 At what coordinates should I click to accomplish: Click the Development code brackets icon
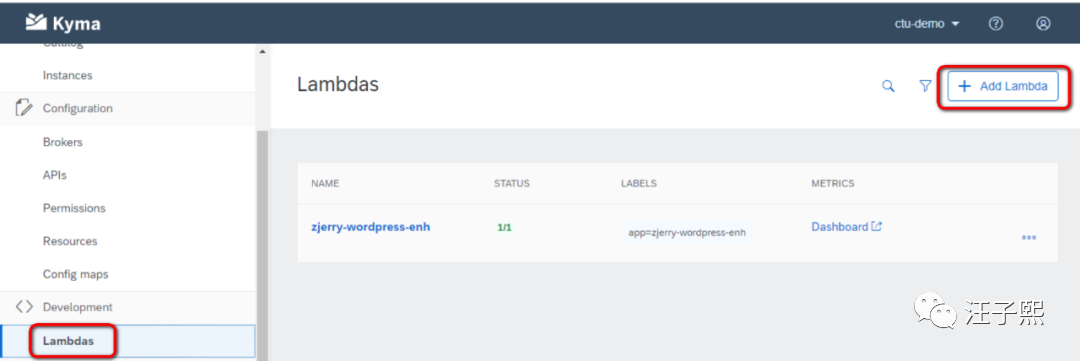tap(24, 307)
